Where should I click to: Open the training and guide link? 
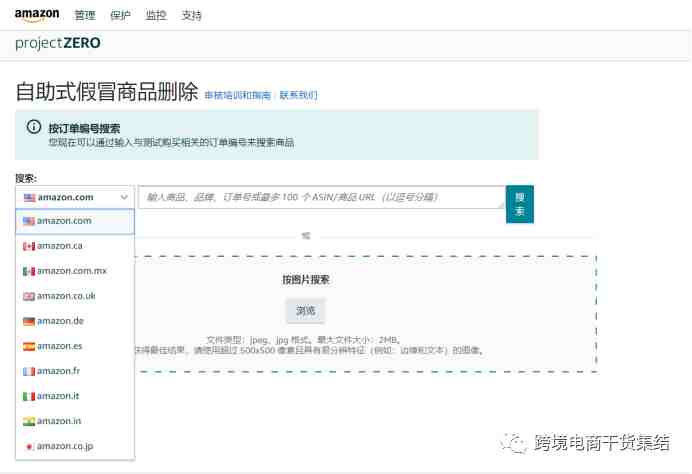237,95
